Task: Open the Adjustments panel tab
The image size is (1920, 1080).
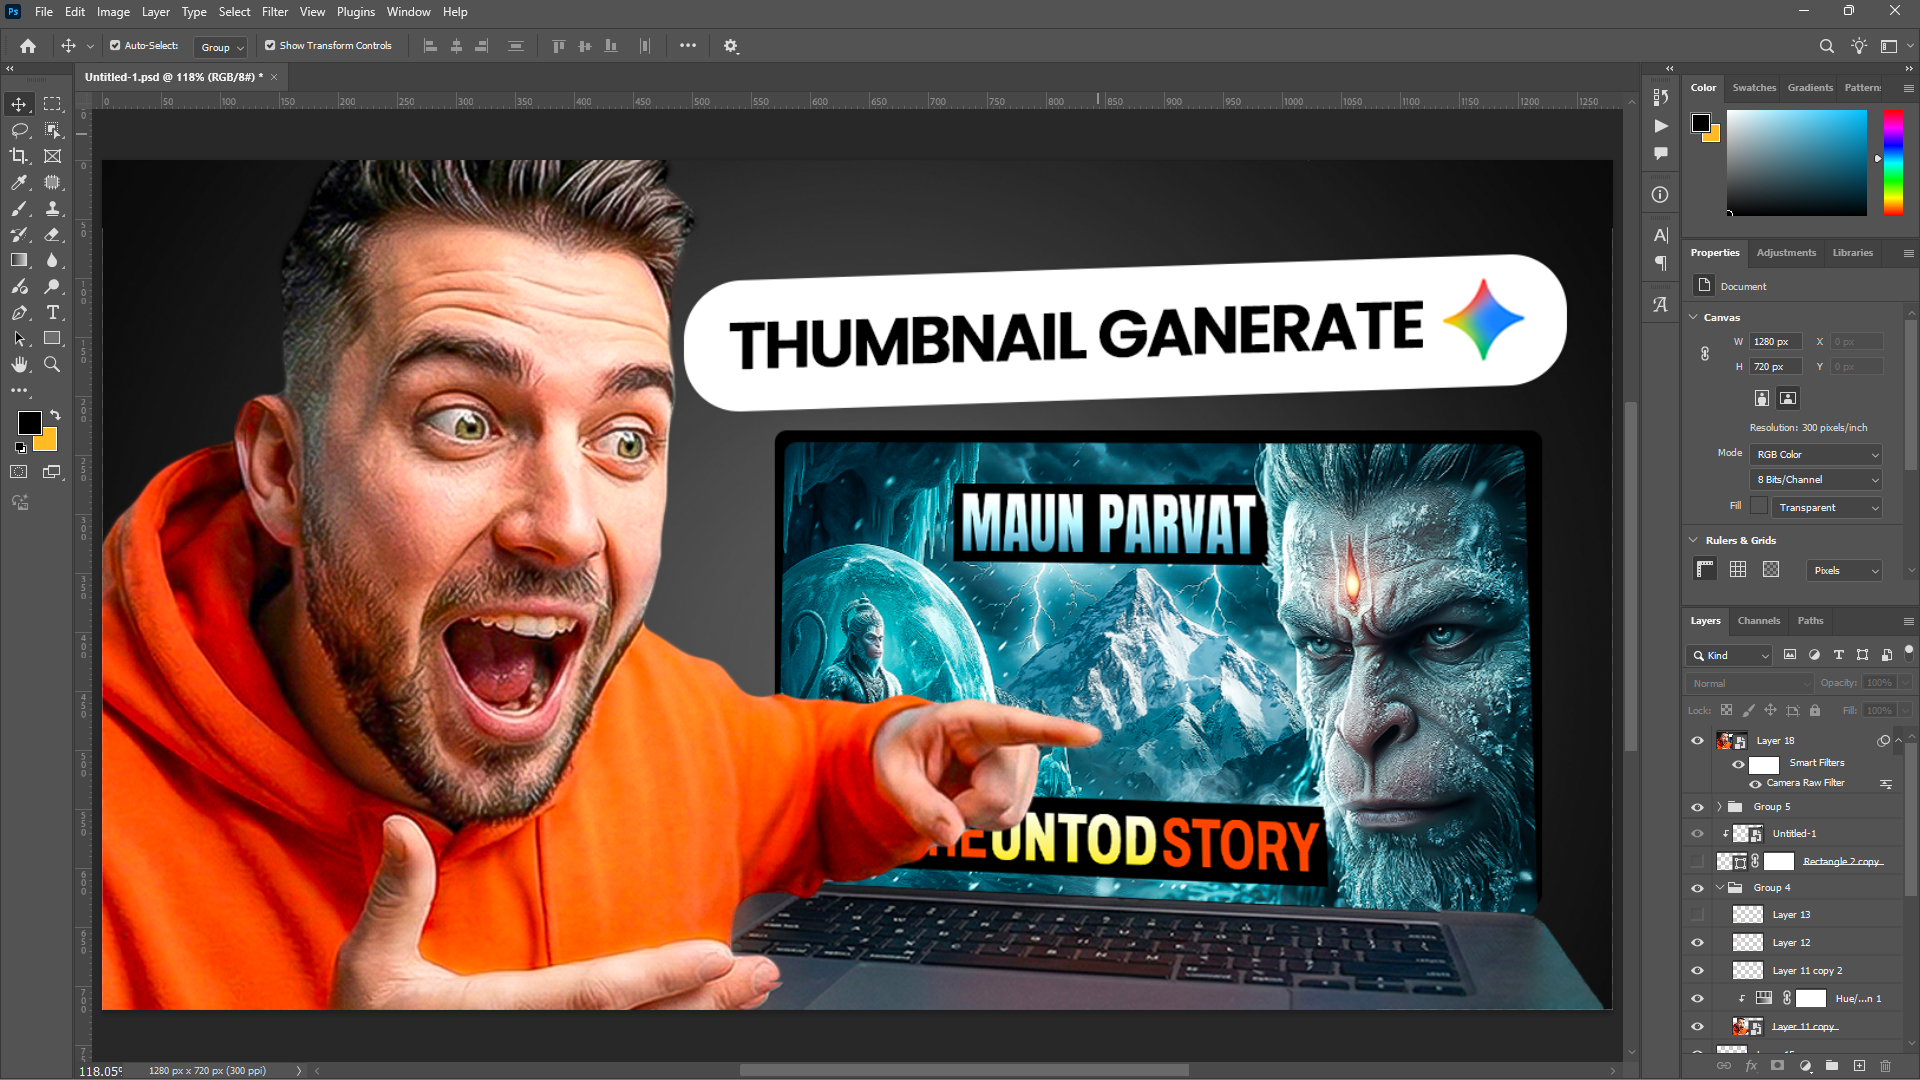Action: (1785, 253)
